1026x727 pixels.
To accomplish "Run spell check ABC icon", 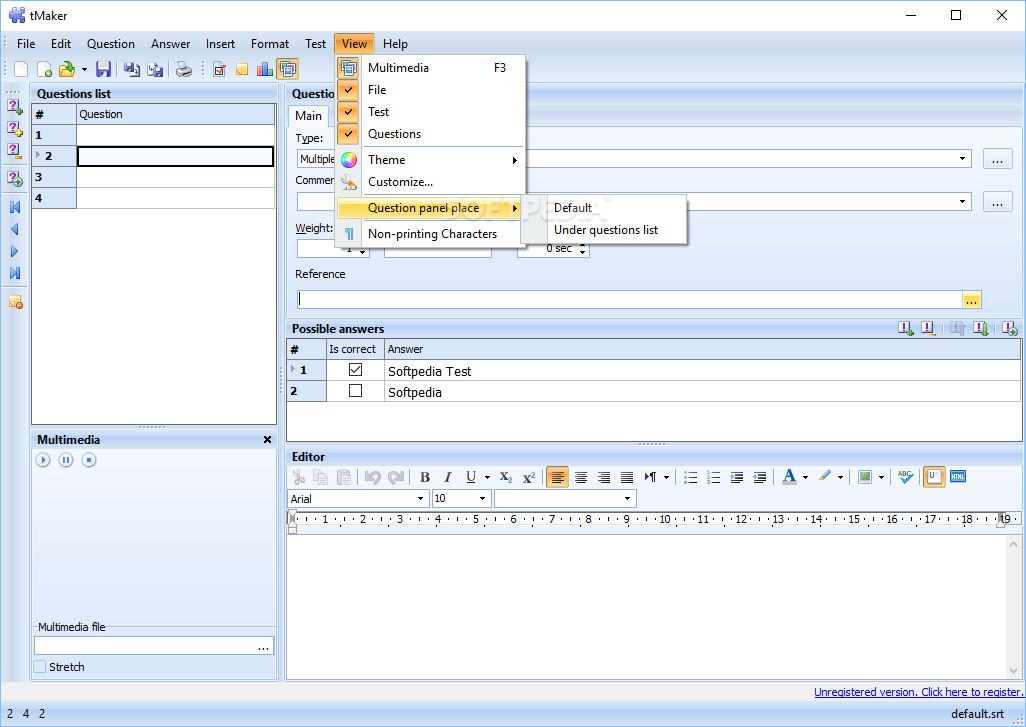I will coord(906,477).
